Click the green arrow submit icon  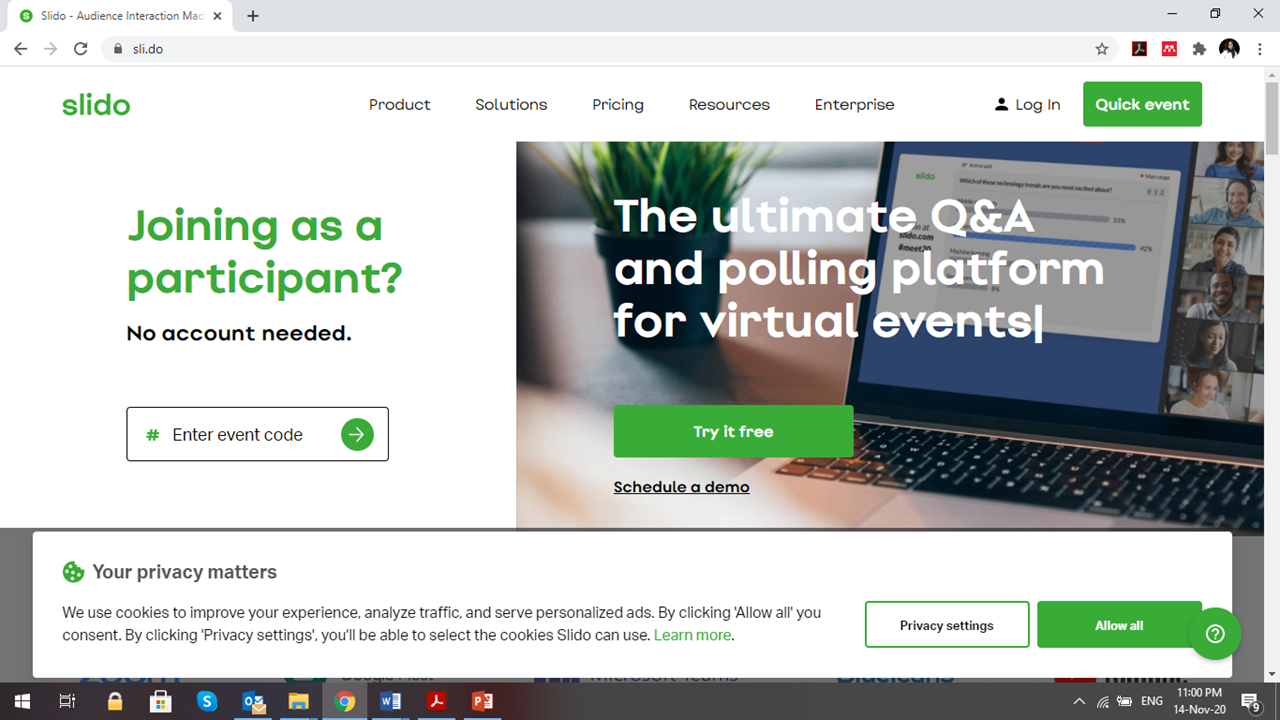coord(357,434)
